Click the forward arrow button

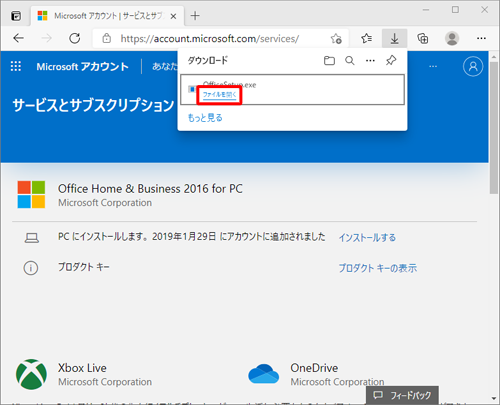pos(46,38)
